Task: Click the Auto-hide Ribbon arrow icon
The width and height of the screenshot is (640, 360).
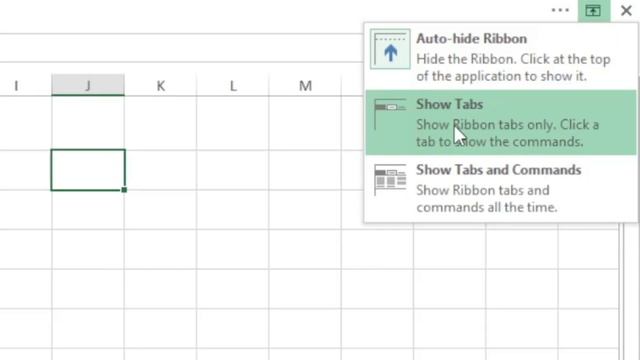Action: click(390, 49)
